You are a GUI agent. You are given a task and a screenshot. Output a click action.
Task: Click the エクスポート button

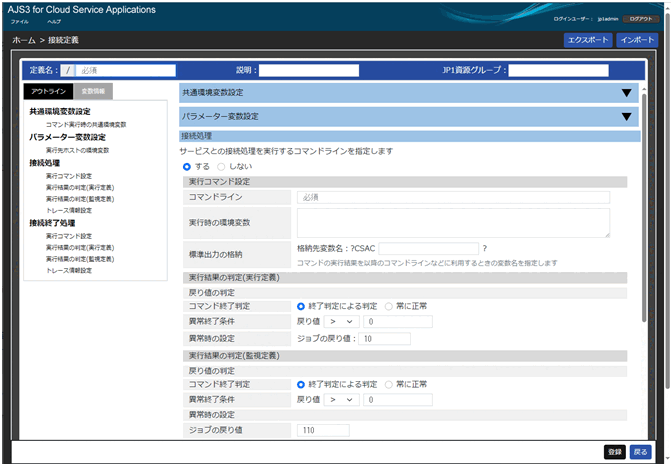[587, 40]
